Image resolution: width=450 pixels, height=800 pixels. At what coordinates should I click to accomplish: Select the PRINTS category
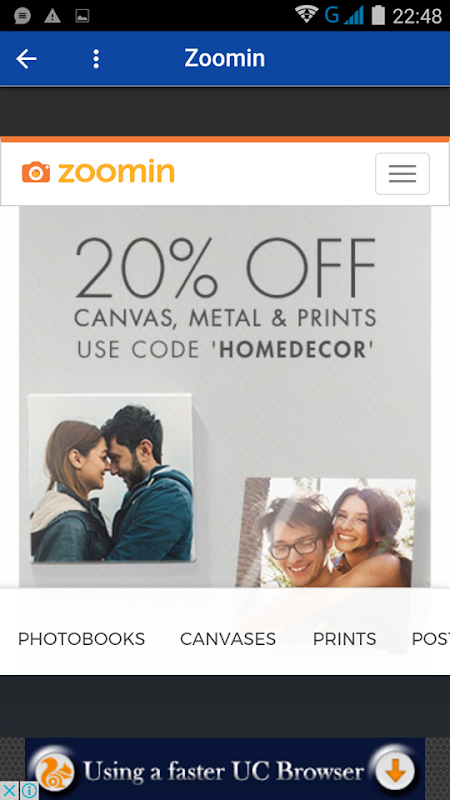click(344, 639)
